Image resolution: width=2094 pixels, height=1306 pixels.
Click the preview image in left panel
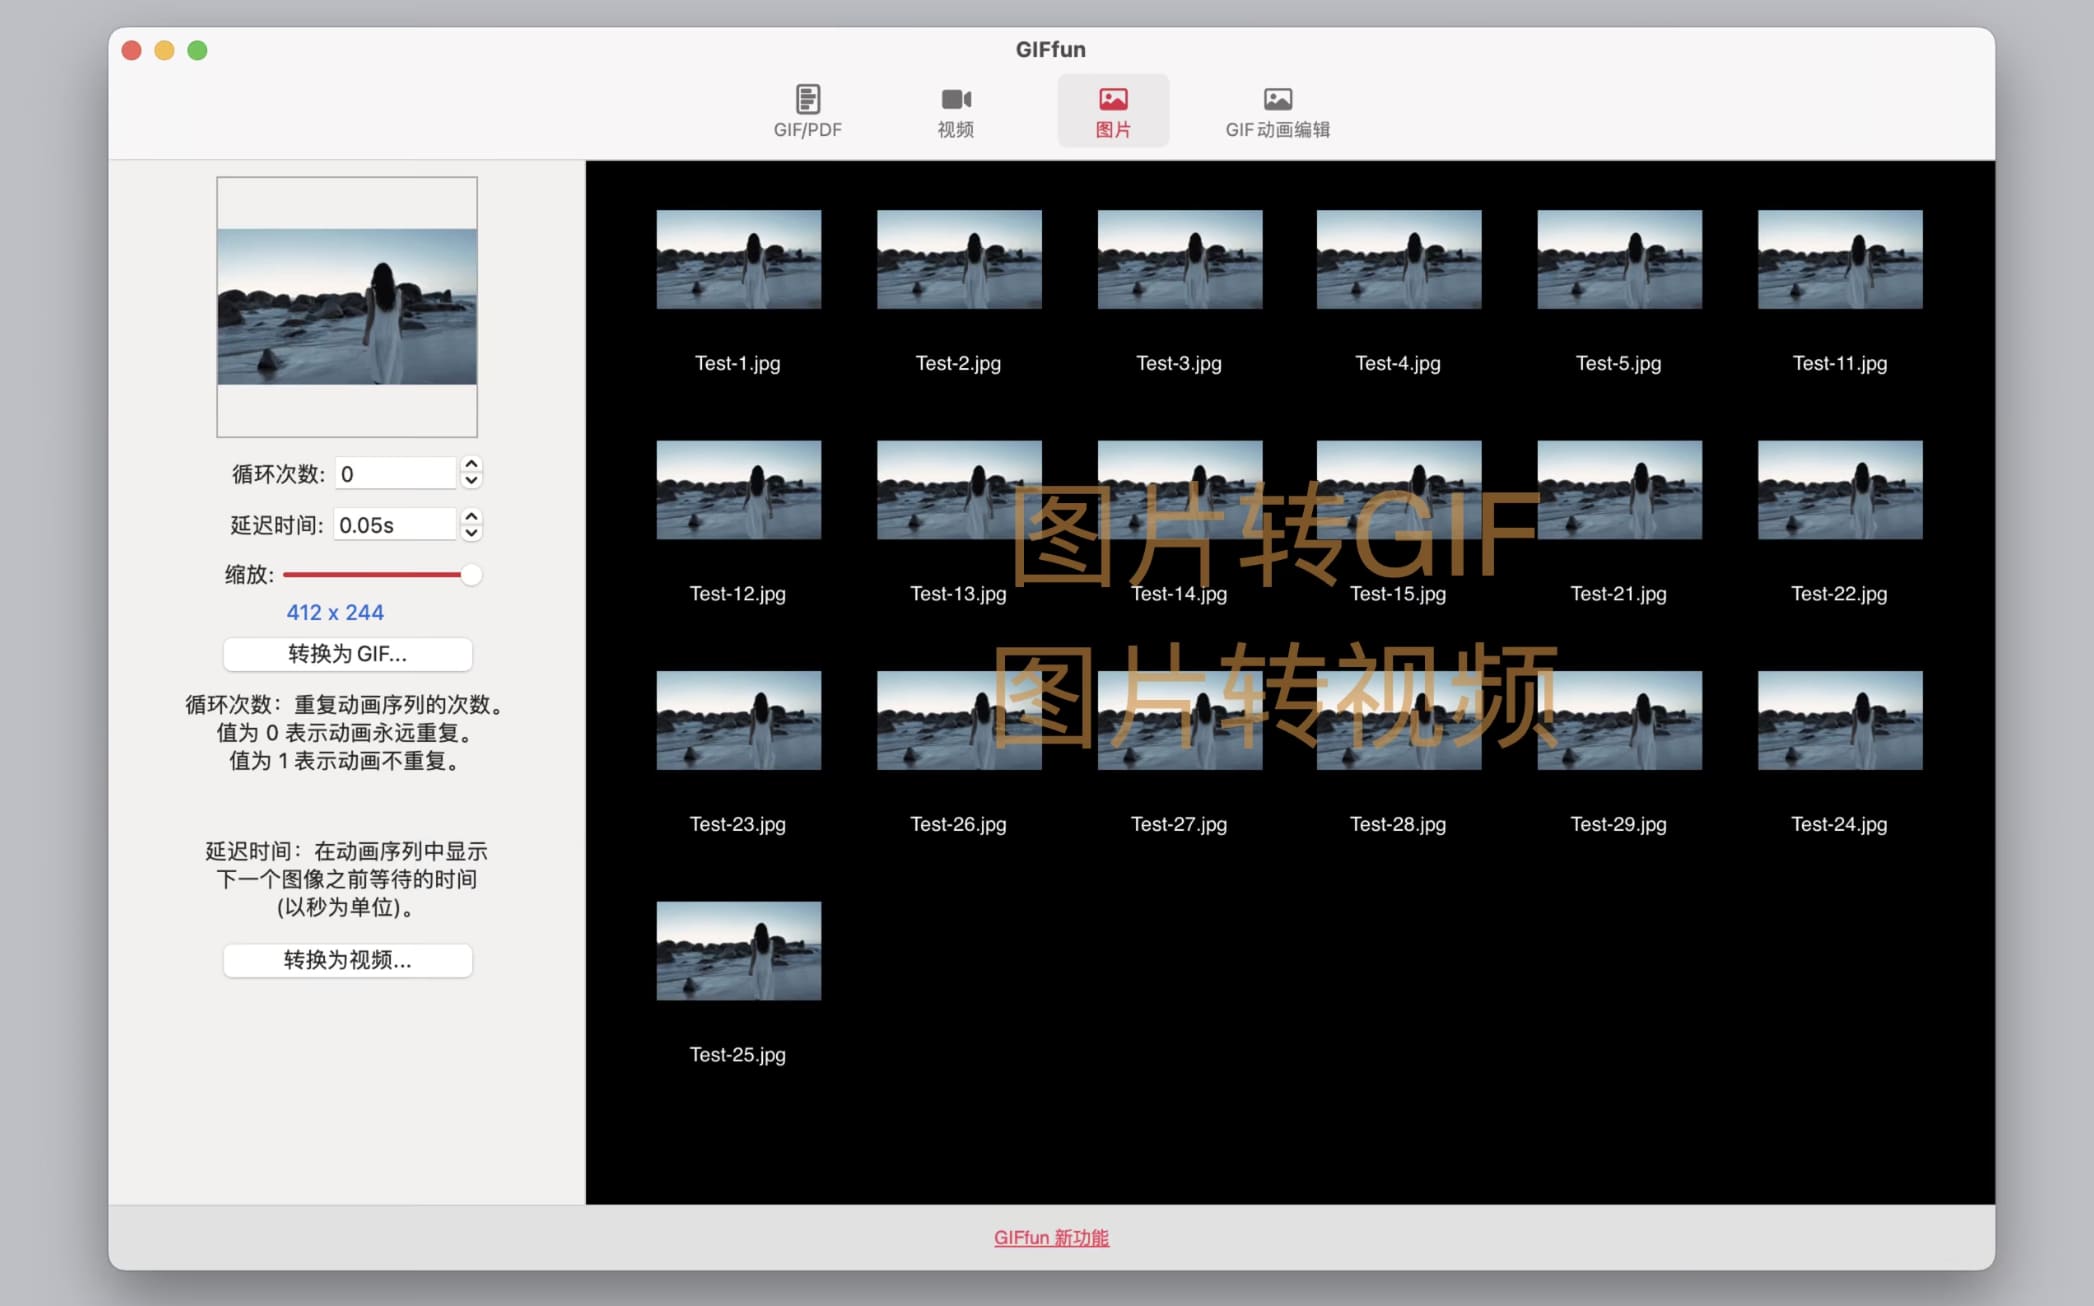coord(347,307)
